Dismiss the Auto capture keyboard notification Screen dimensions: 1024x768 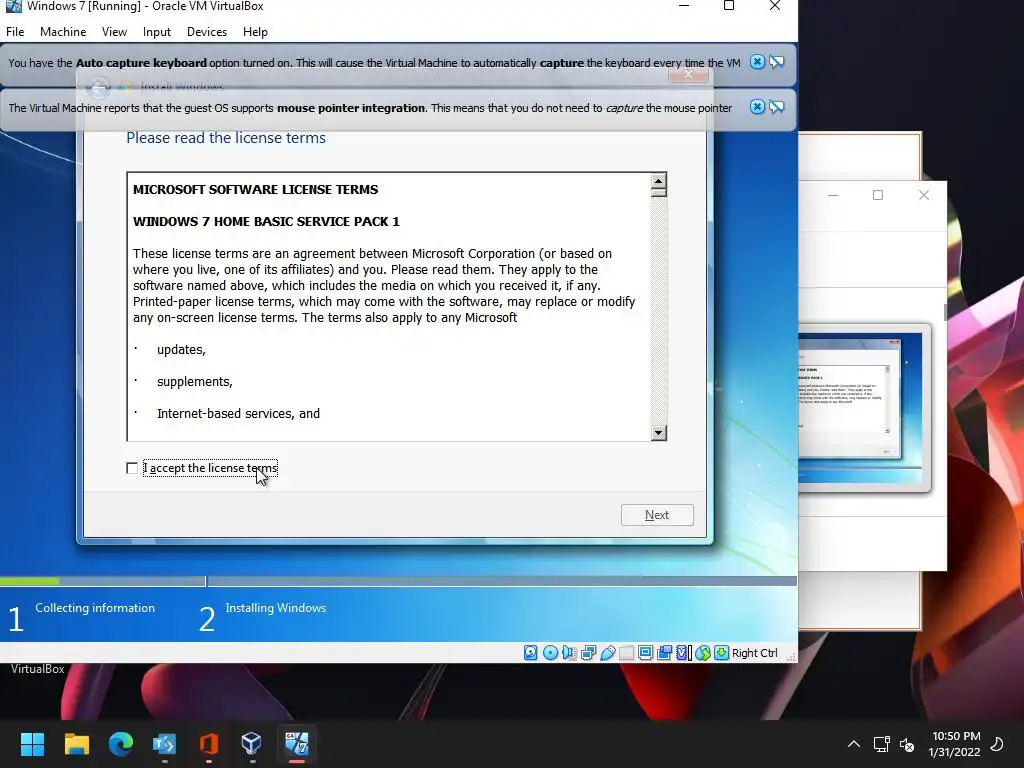757,62
